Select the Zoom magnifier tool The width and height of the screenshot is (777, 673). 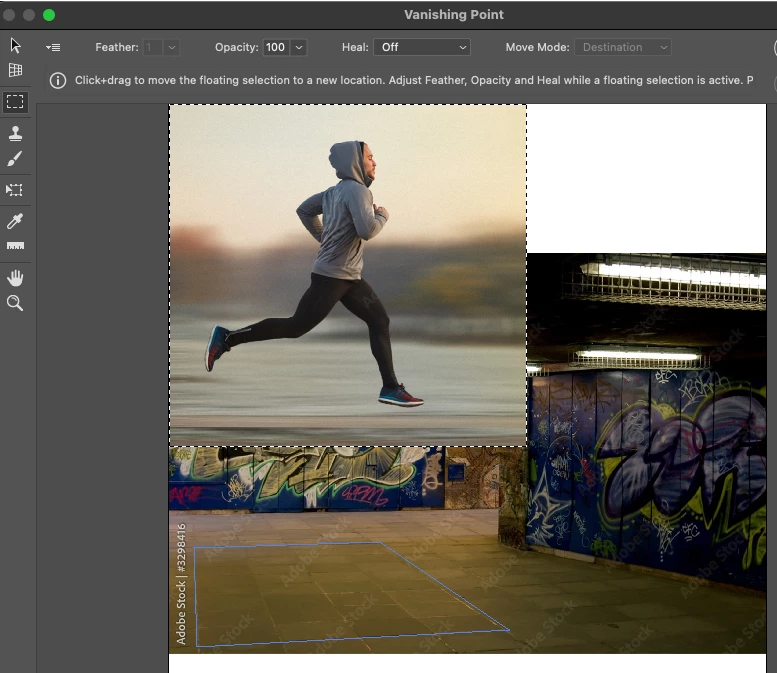15,302
